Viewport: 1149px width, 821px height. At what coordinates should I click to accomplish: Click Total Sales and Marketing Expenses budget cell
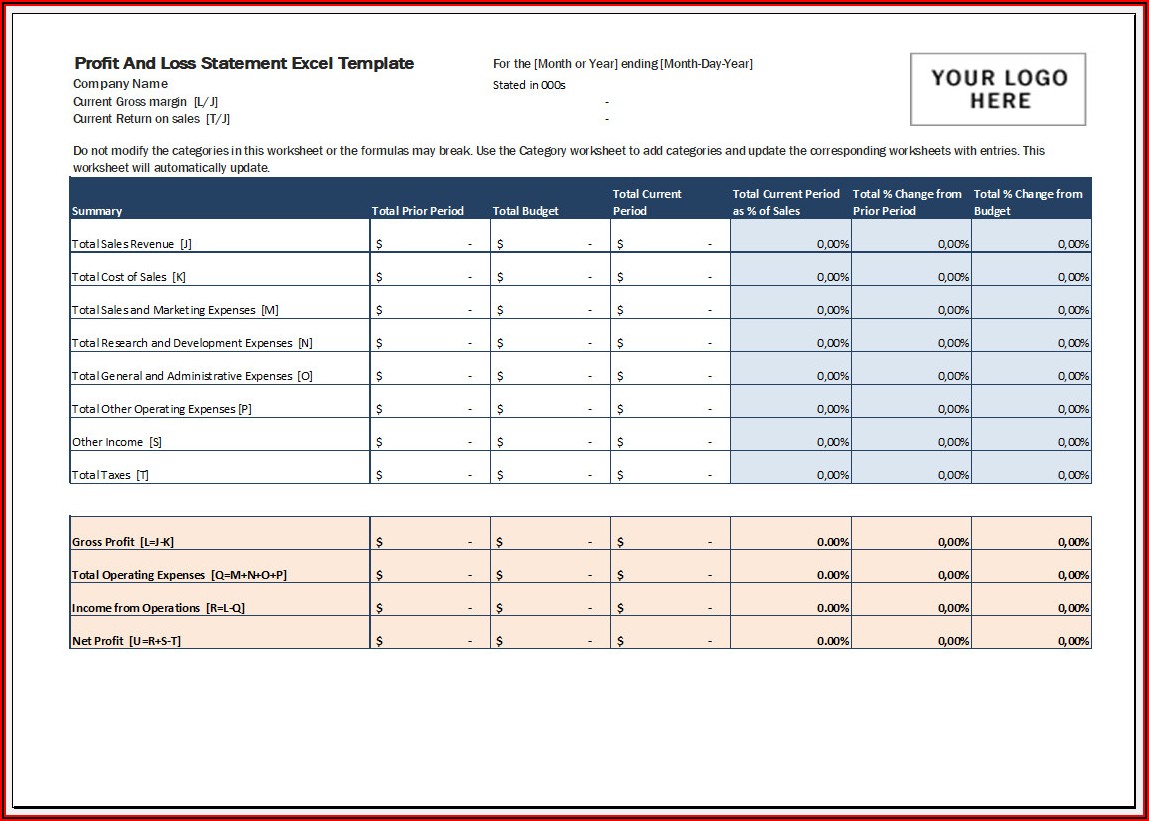(549, 310)
